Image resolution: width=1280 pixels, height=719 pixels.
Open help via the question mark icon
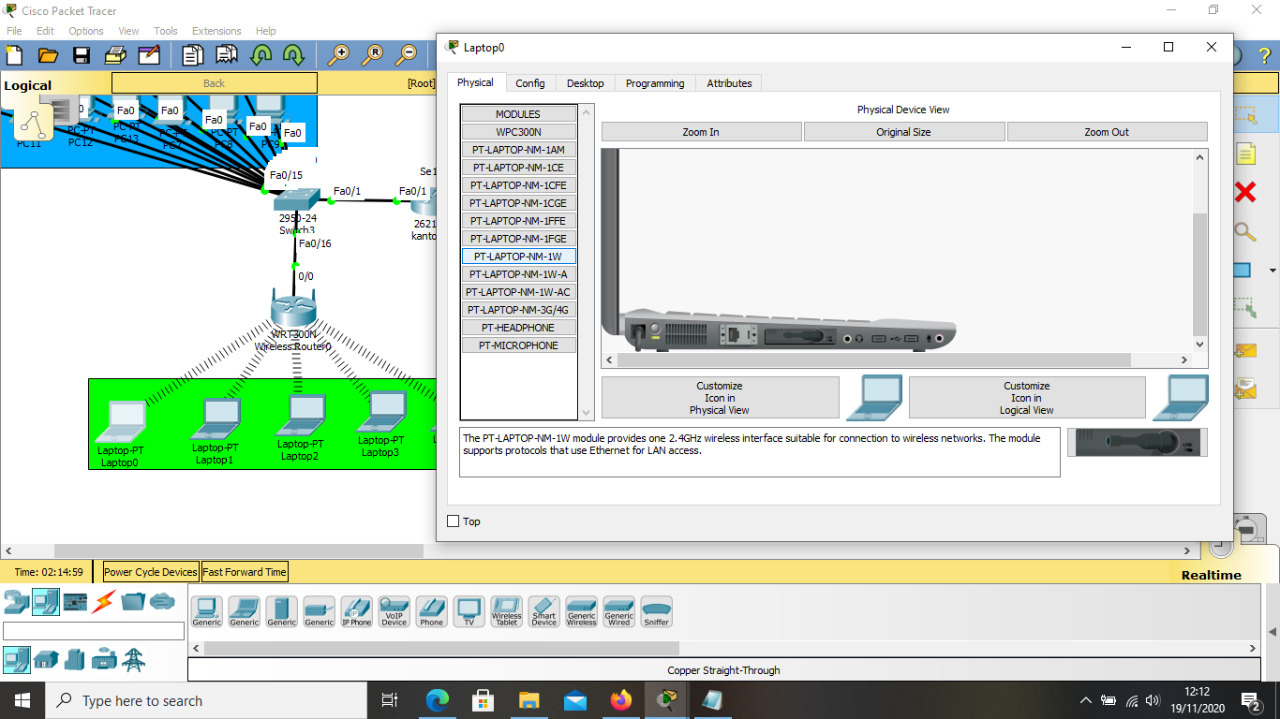(1264, 56)
